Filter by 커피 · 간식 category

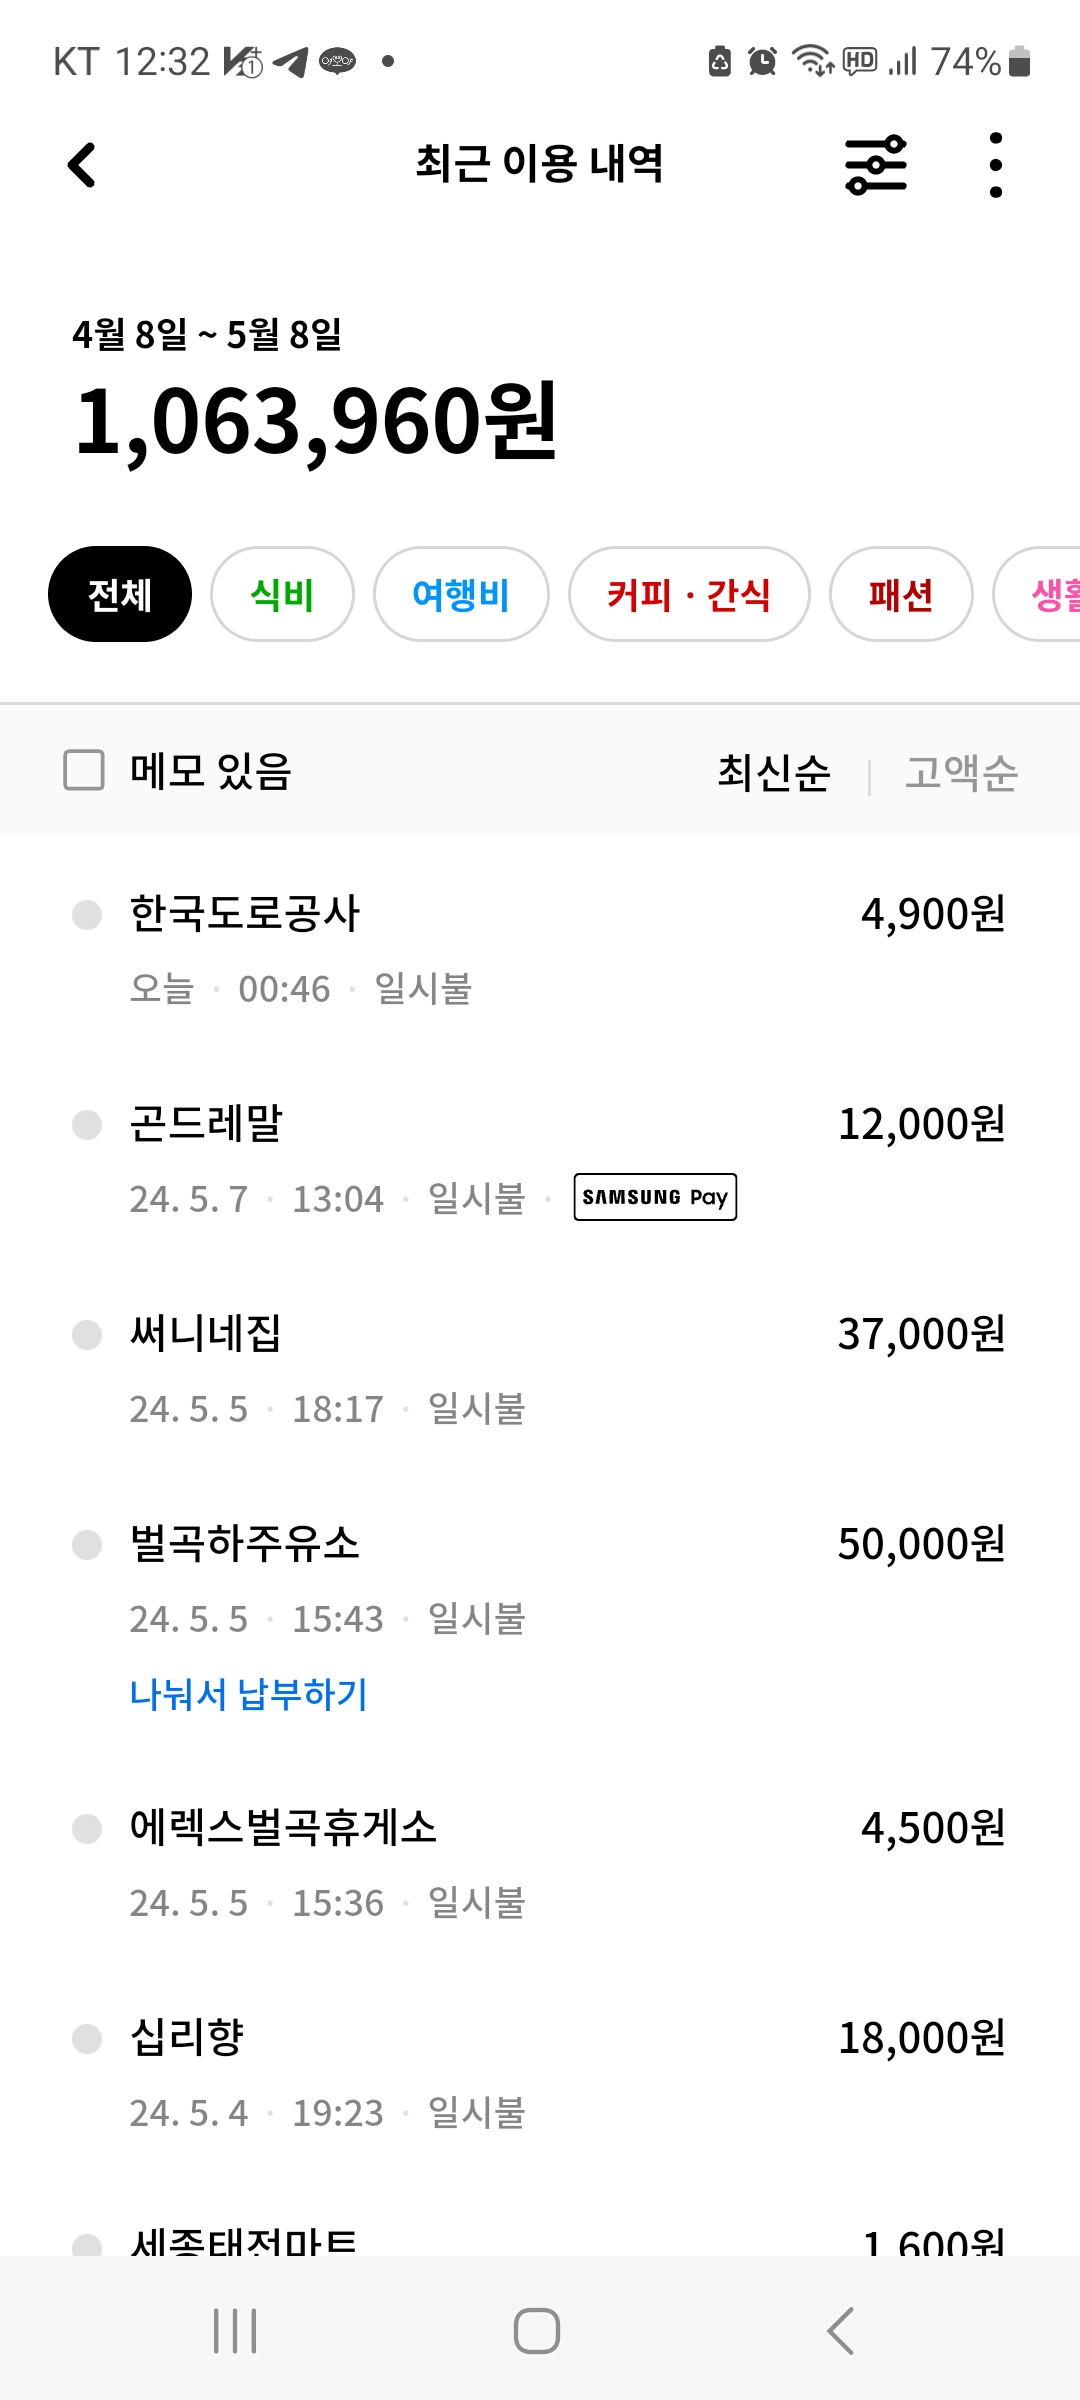tap(689, 594)
